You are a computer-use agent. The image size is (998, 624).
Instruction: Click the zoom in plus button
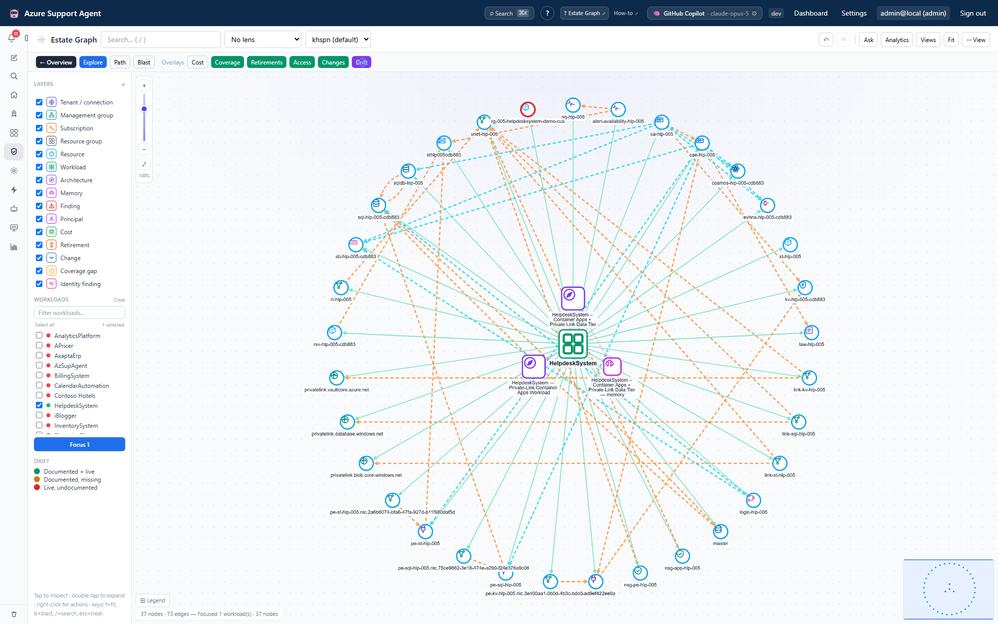tap(144, 85)
